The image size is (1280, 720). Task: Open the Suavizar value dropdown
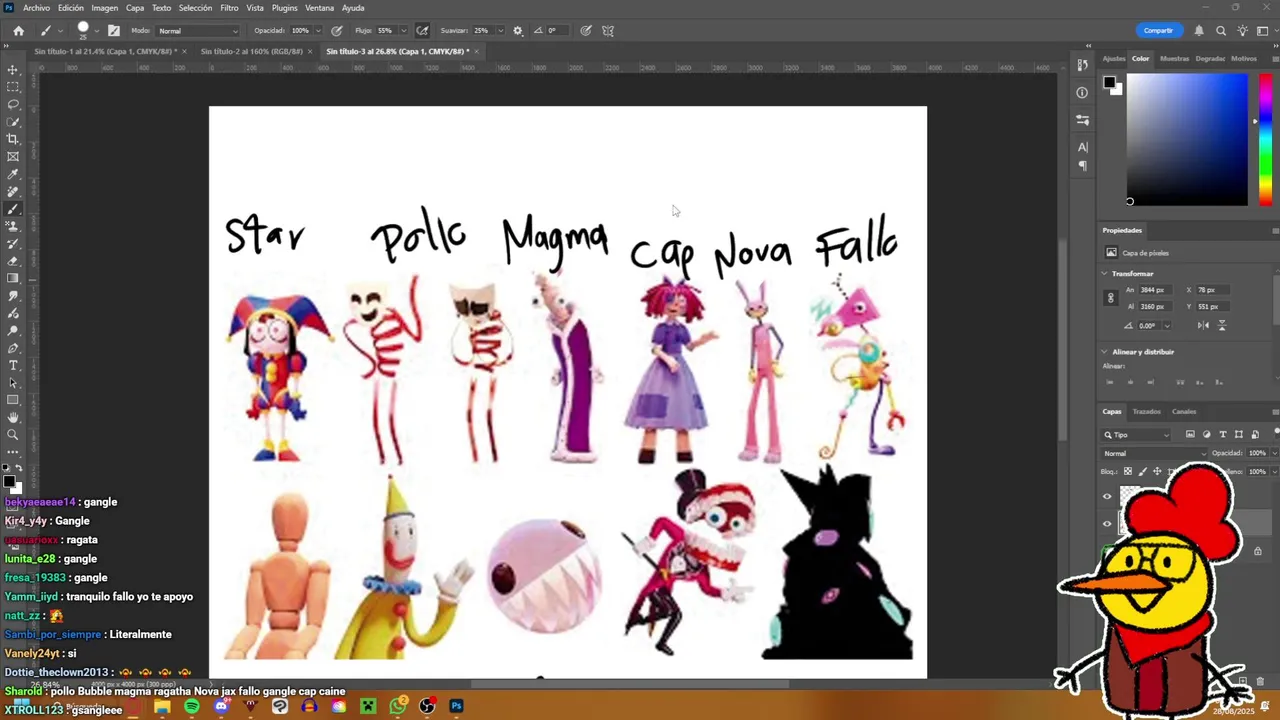coord(500,30)
